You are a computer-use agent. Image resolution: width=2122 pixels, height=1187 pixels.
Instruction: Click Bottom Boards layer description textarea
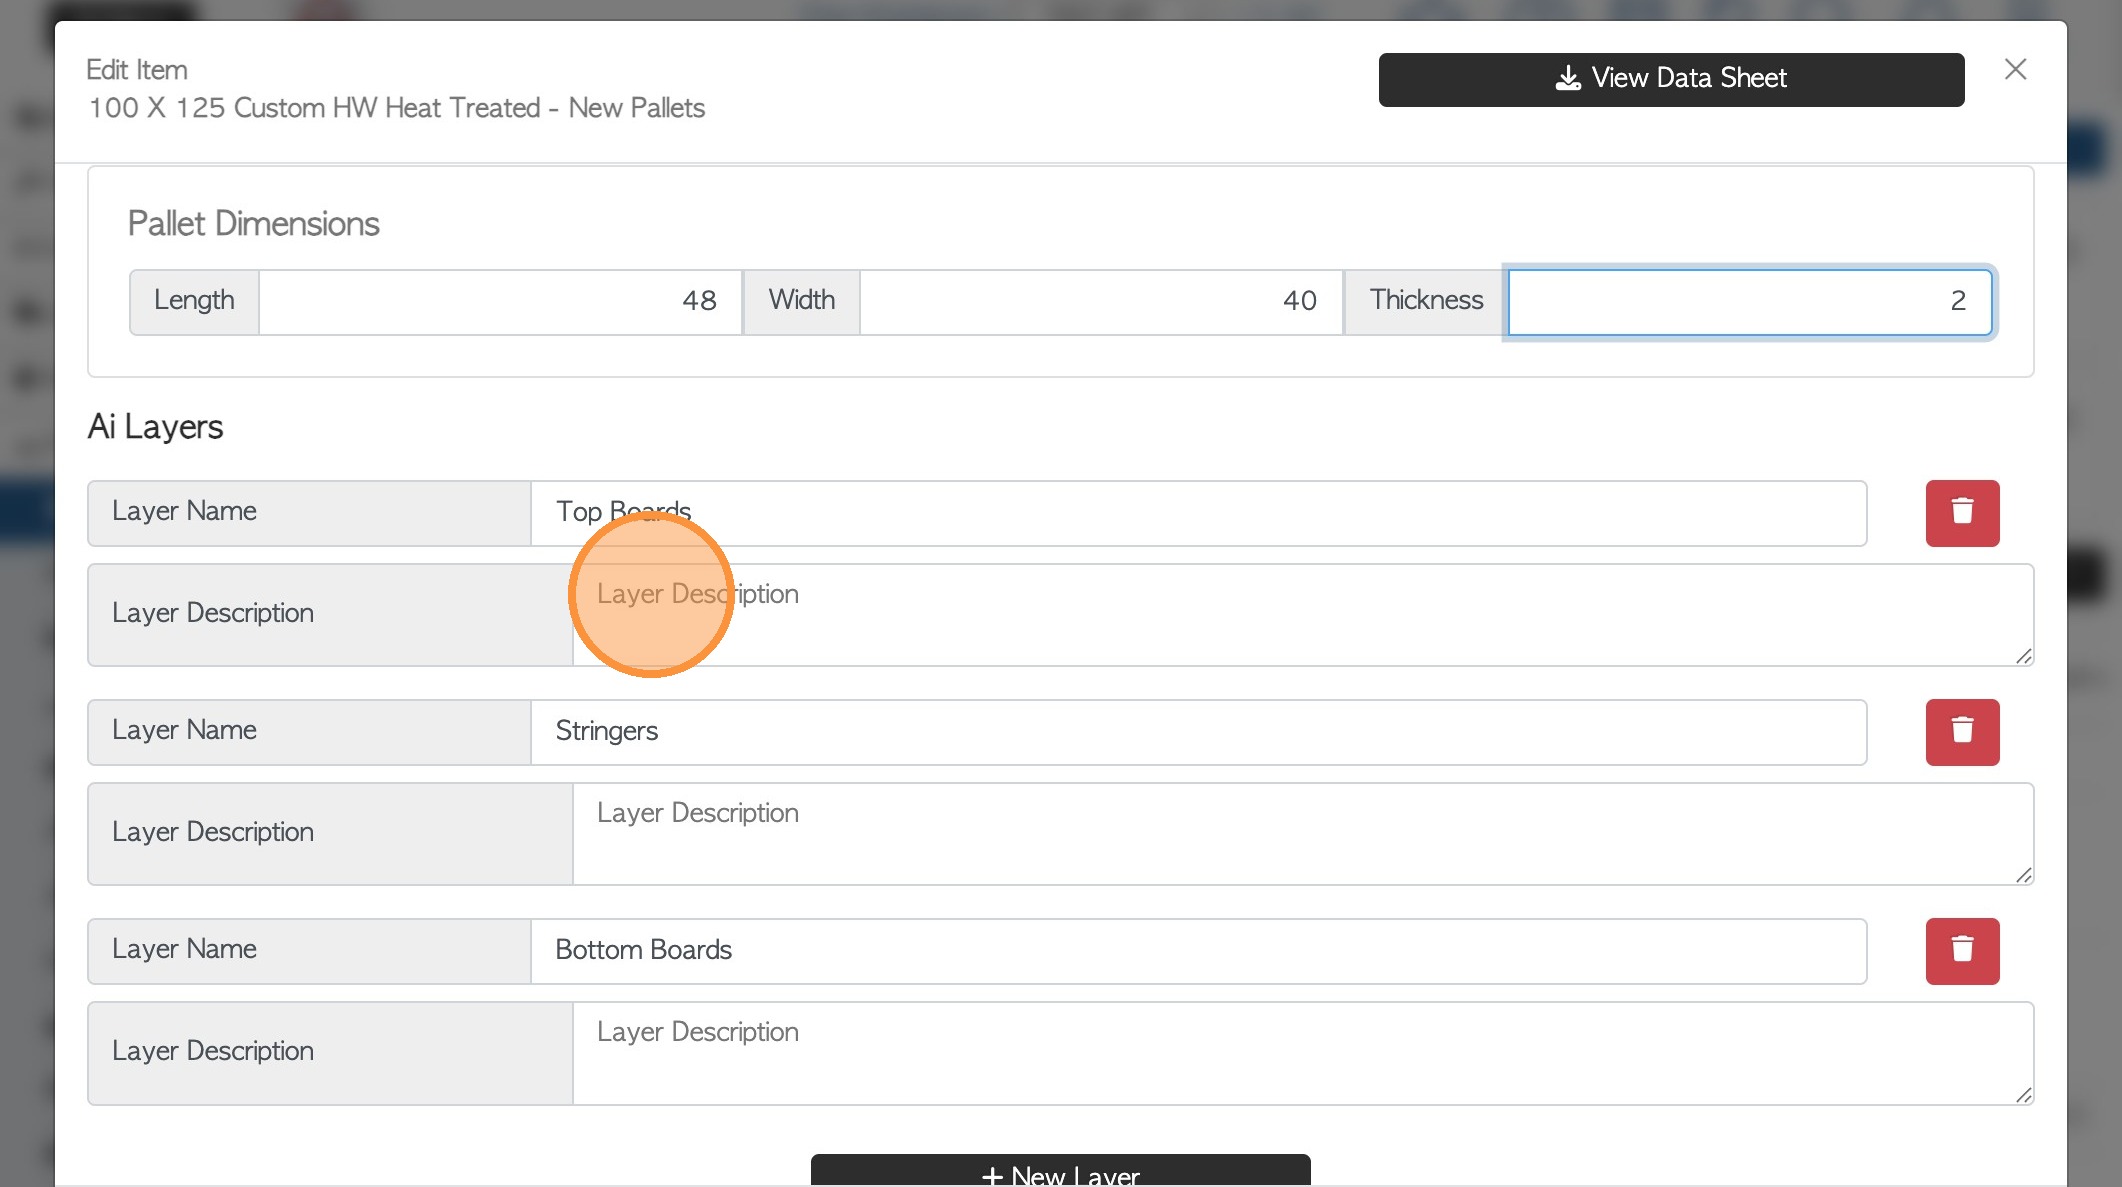(x=1302, y=1053)
